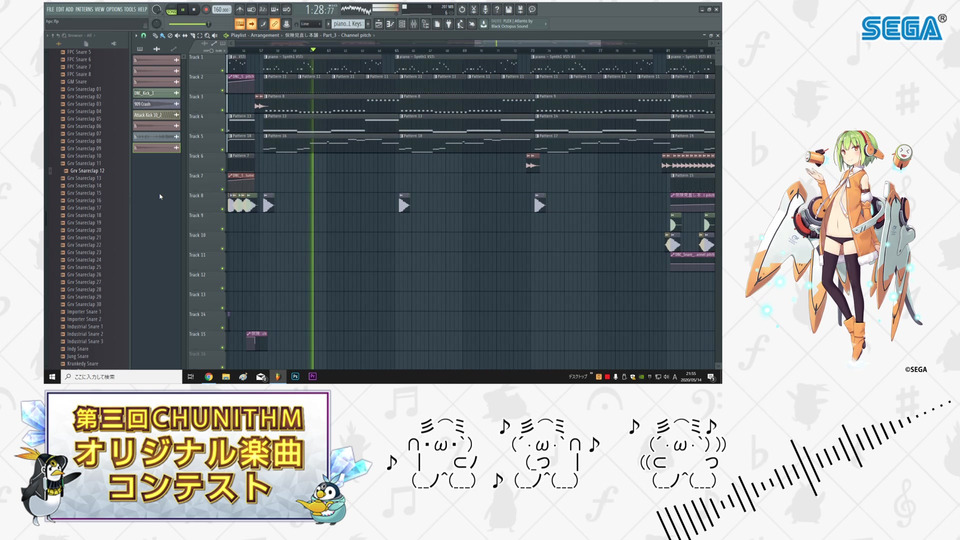Select Industrial Snare 1 in the browser
Image resolution: width=960 pixels, height=540 pixels.
pos(84,326)
